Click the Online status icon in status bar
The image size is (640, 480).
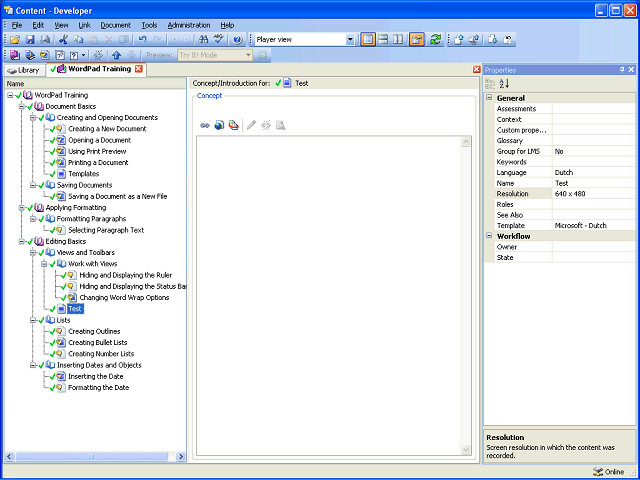coord(598,472)
